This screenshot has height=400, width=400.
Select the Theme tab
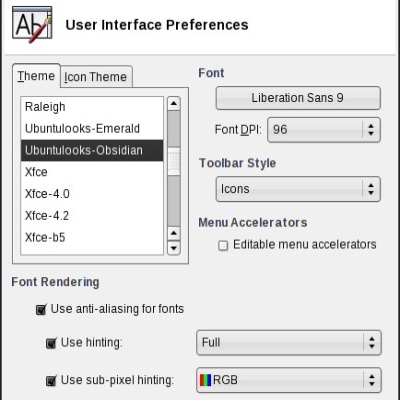tap(36, 76)
